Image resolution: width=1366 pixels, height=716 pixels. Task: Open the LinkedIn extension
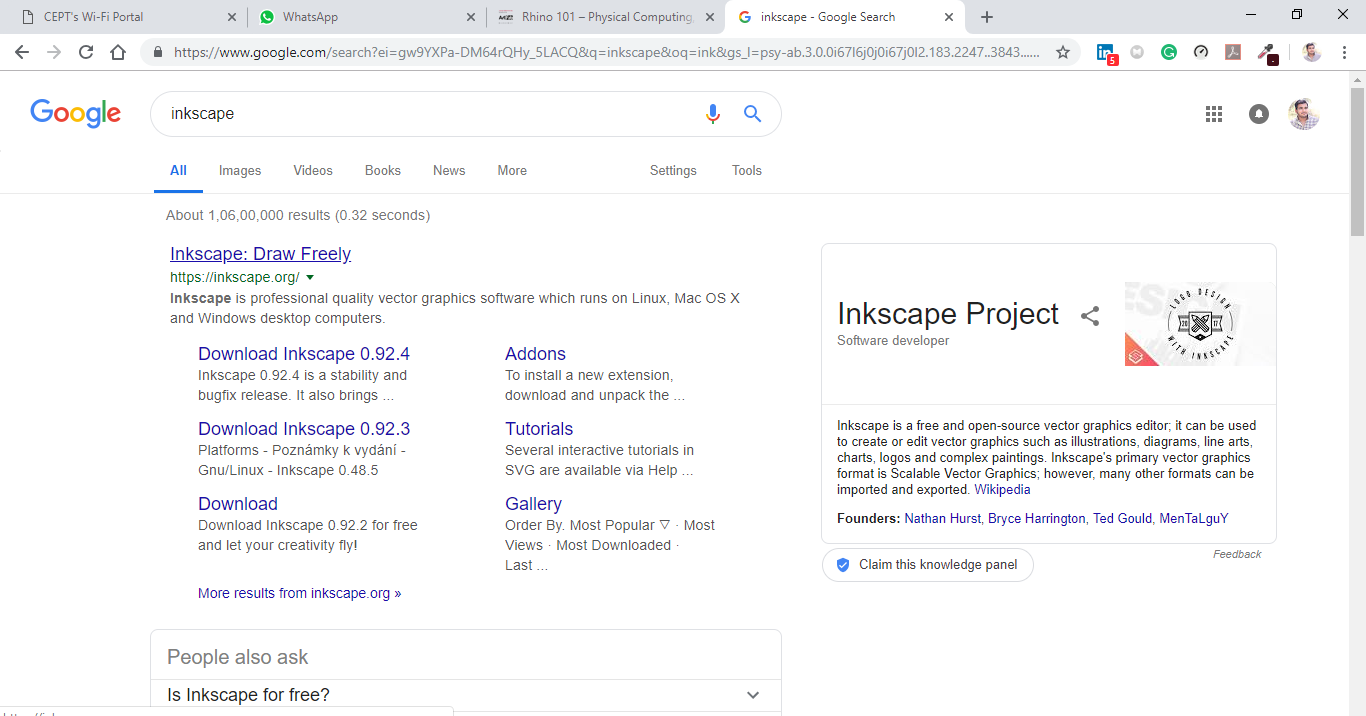(1105, 53)
